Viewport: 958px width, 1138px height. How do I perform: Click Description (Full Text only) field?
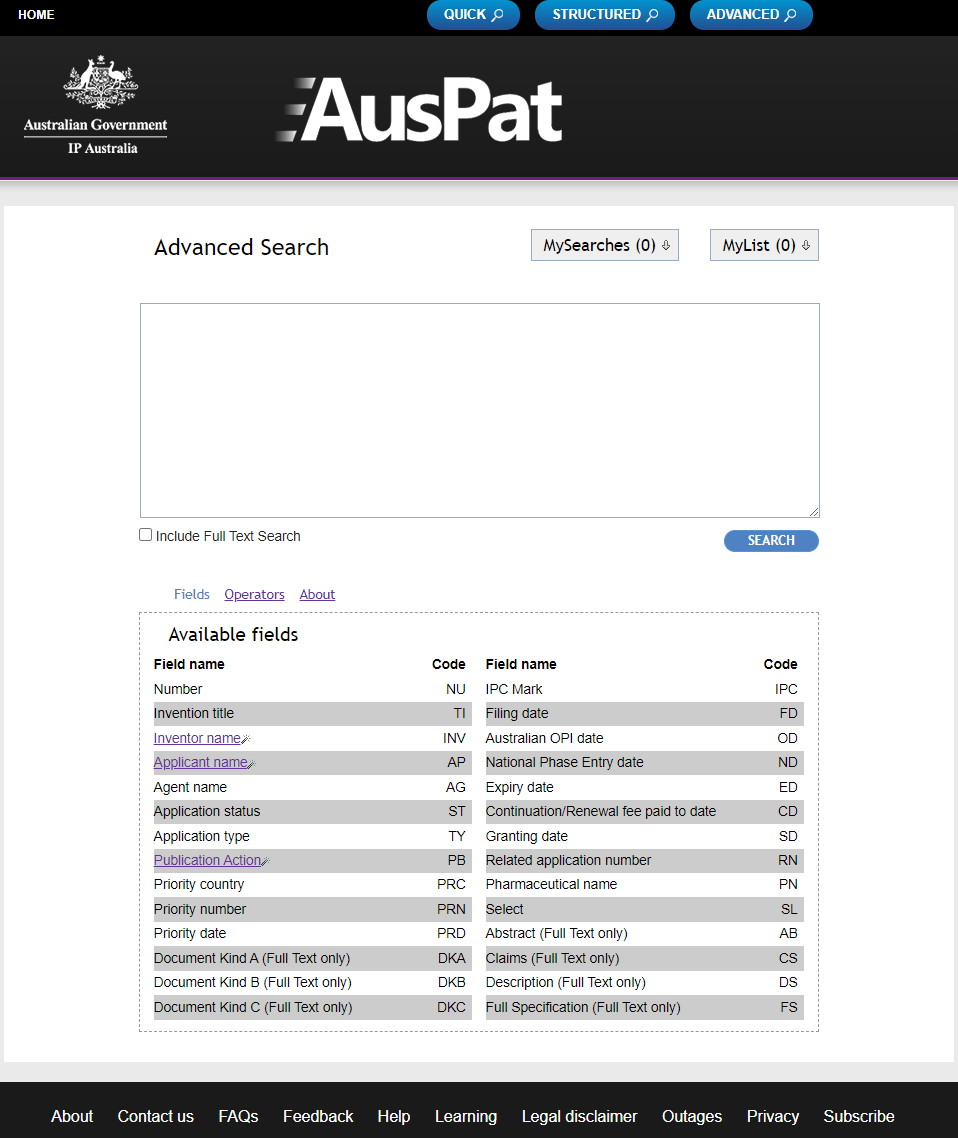[565, 983]
